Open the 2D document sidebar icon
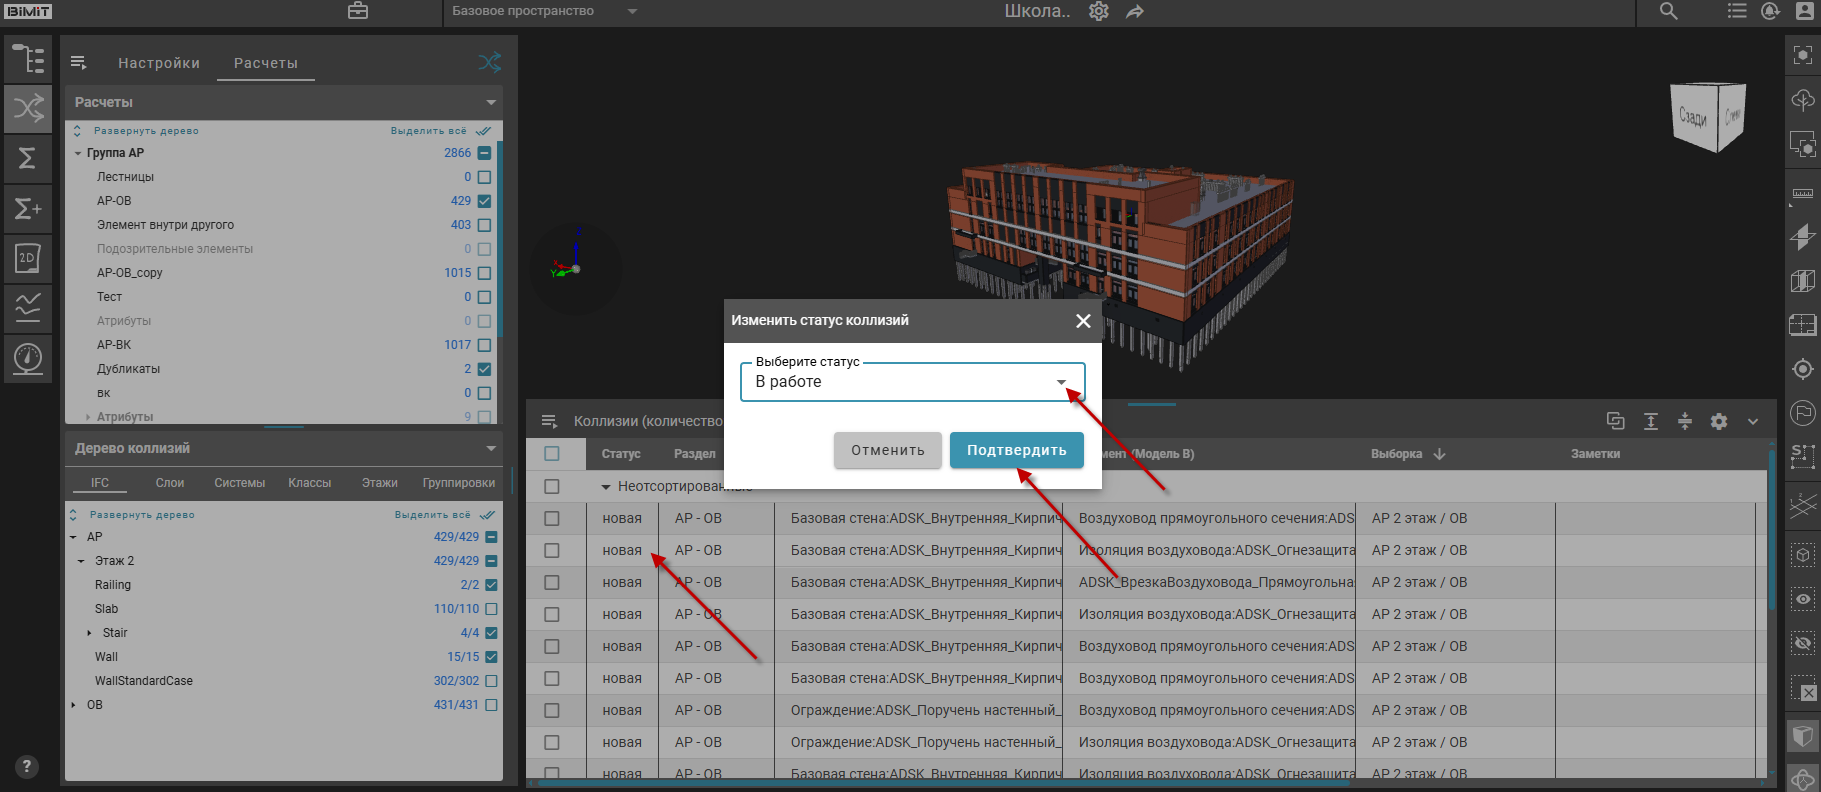 (28, 258)
